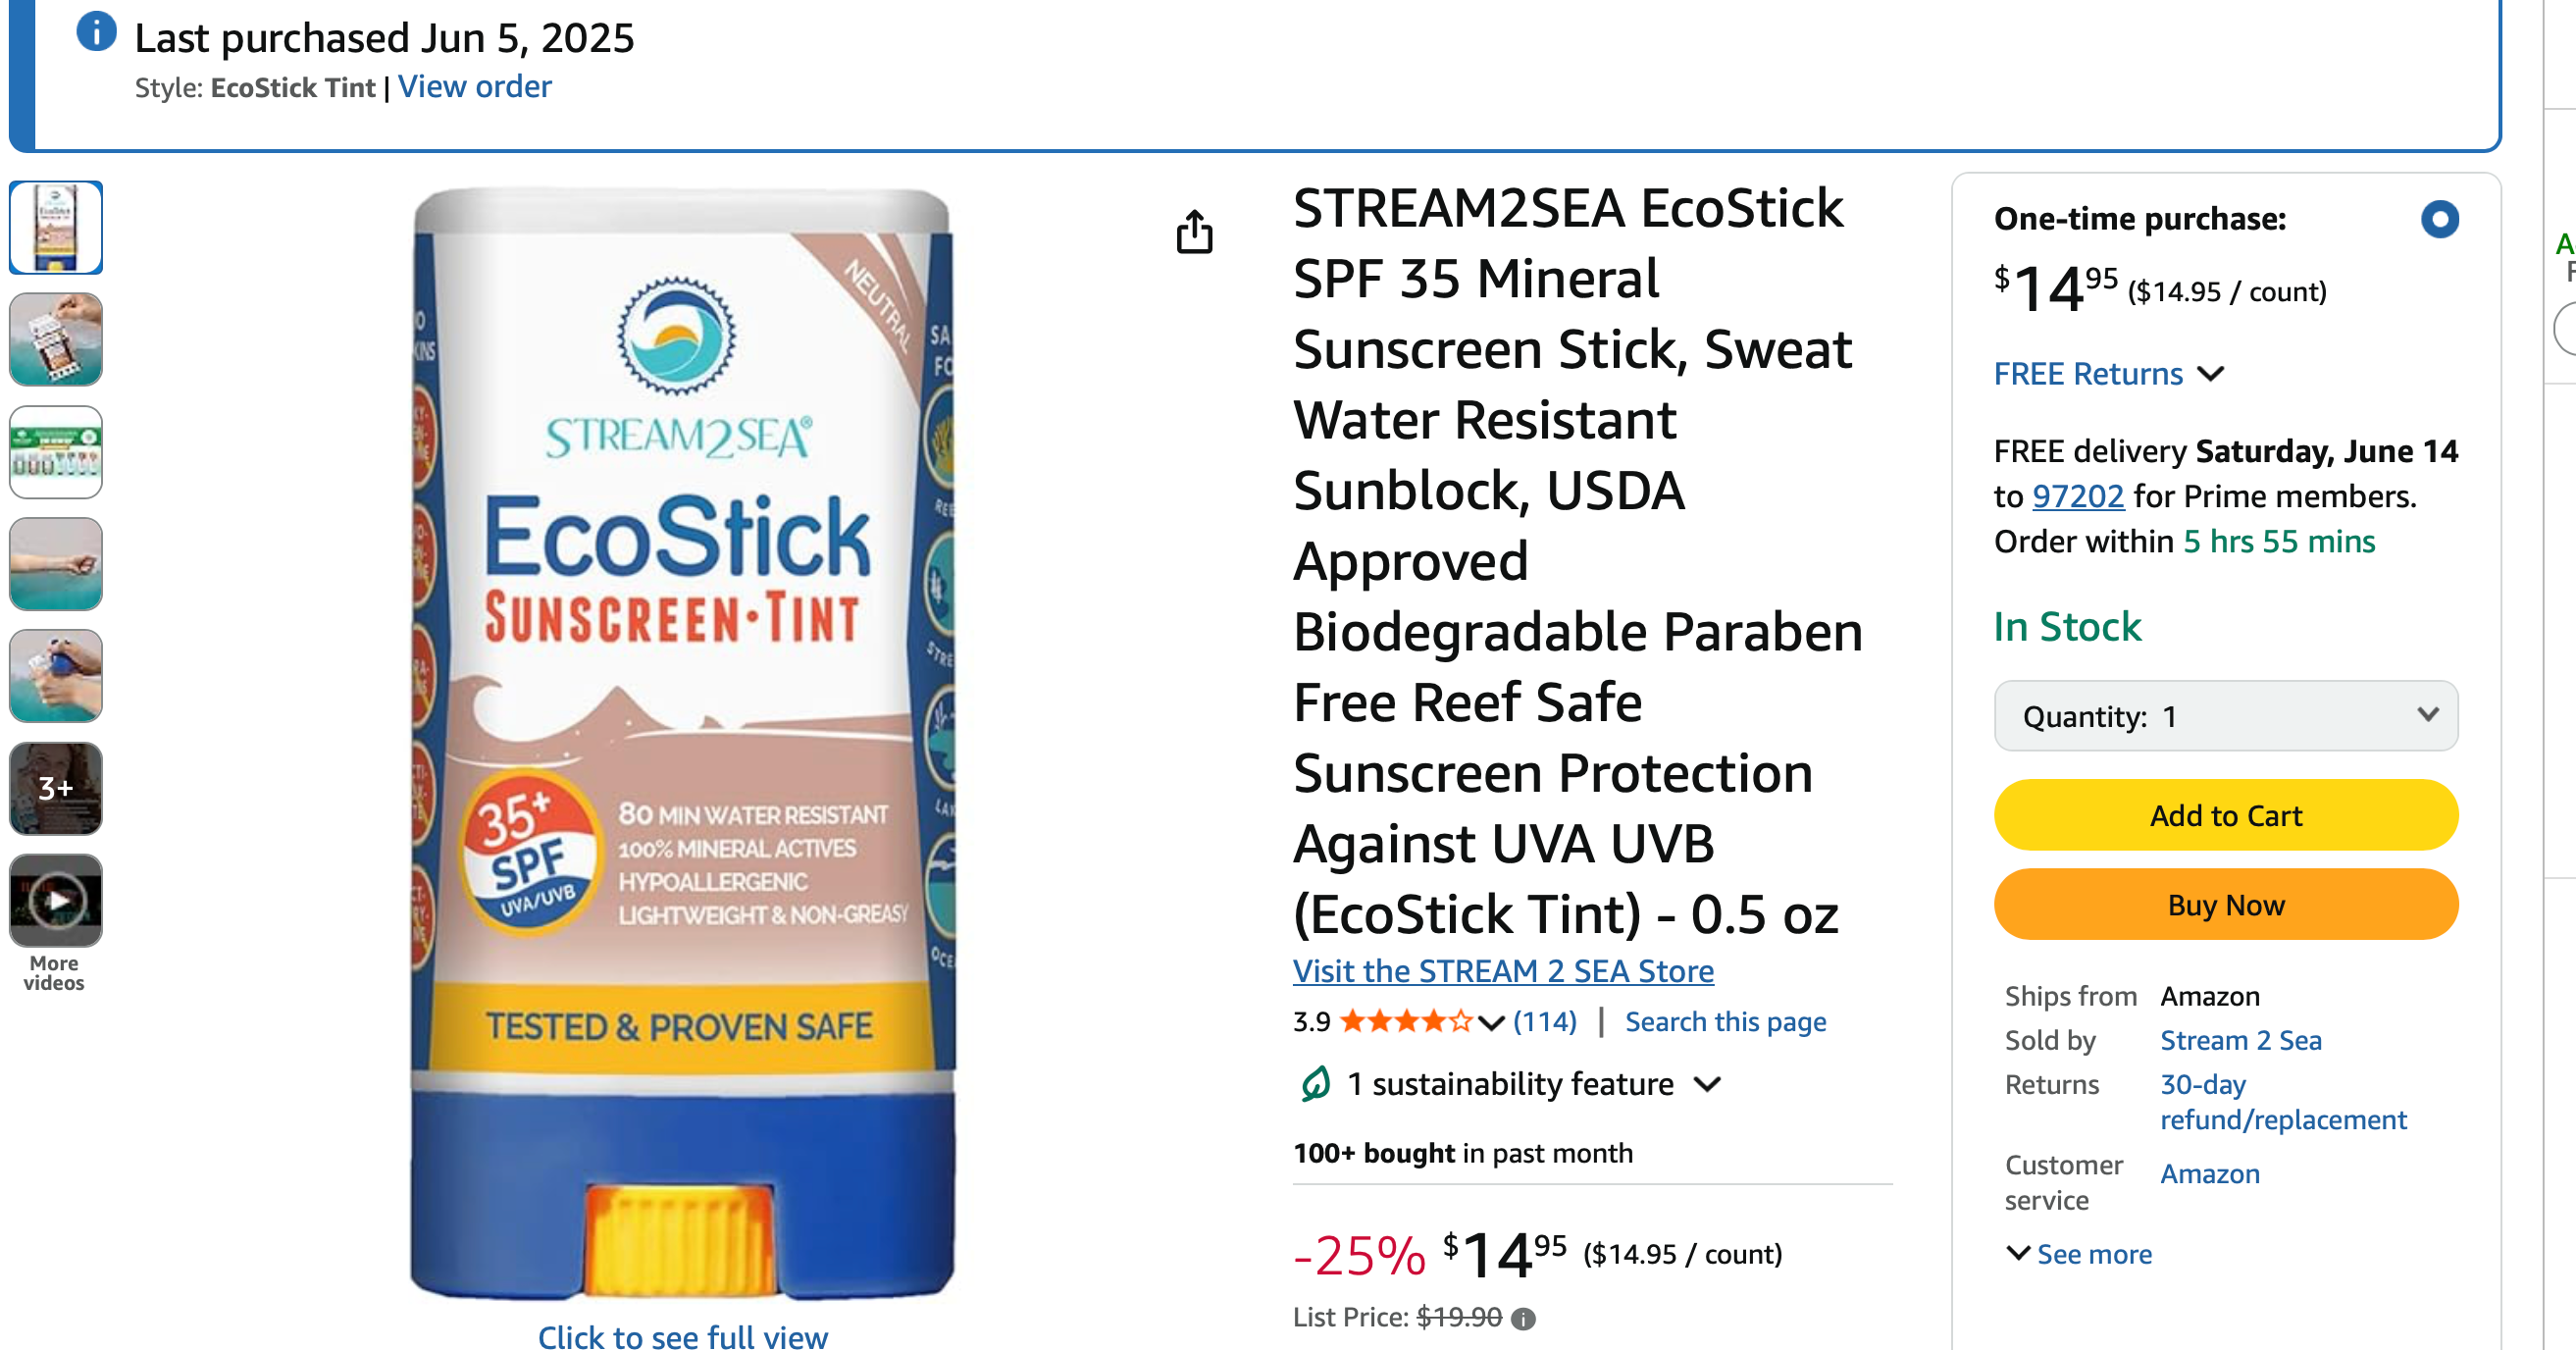Expand the FREE Returns details
Screen dimensions: 2576x1350
[2108, 374]
